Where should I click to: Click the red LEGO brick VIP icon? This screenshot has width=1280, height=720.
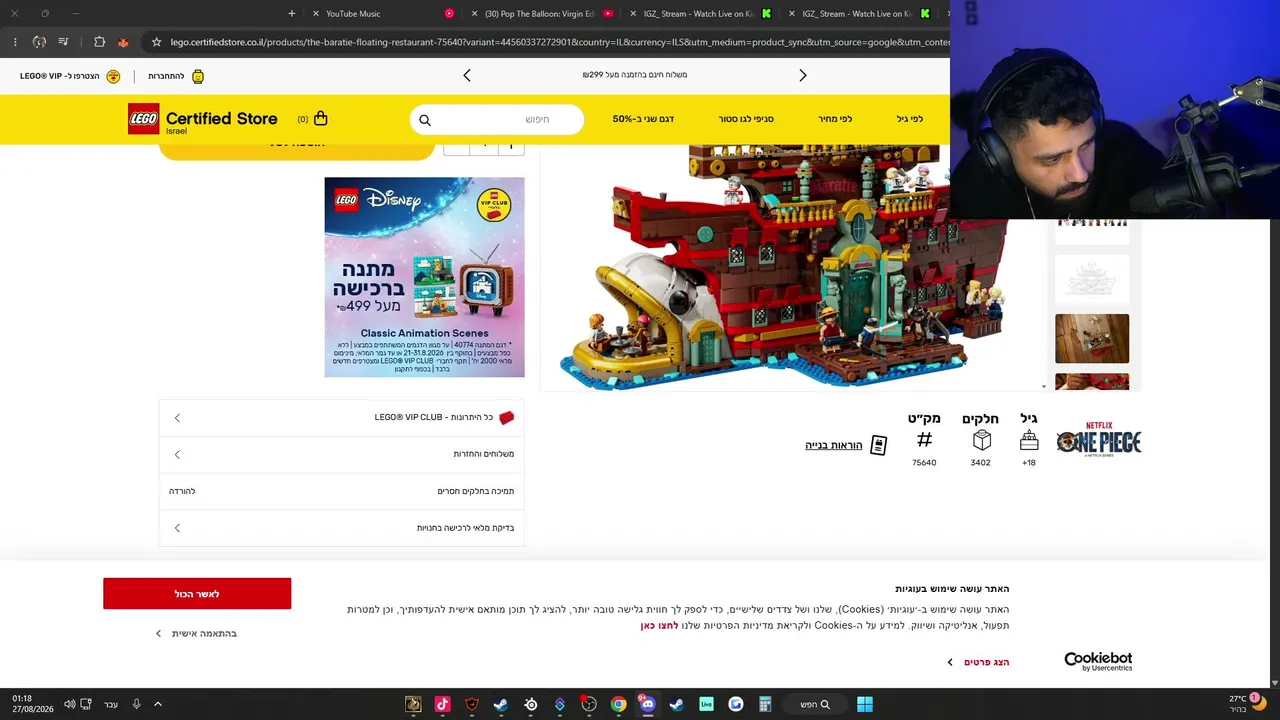pyautogui.click(x=506, y=417)
